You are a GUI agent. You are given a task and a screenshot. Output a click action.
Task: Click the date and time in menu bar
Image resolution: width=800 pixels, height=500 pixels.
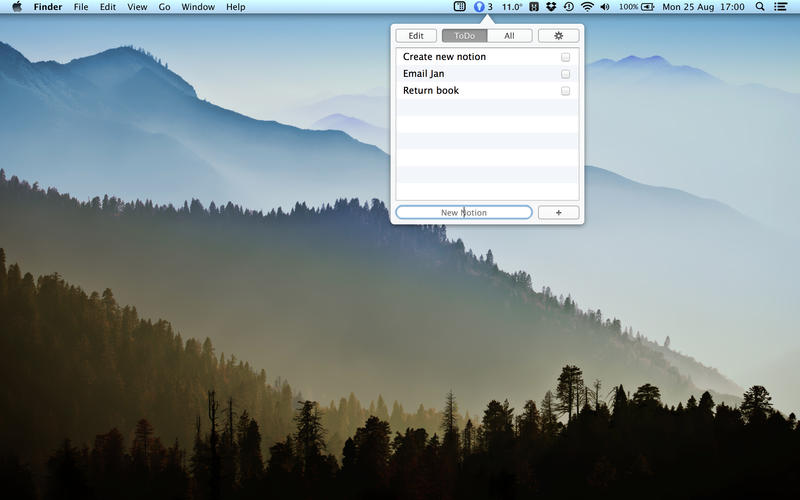point(704,7)
